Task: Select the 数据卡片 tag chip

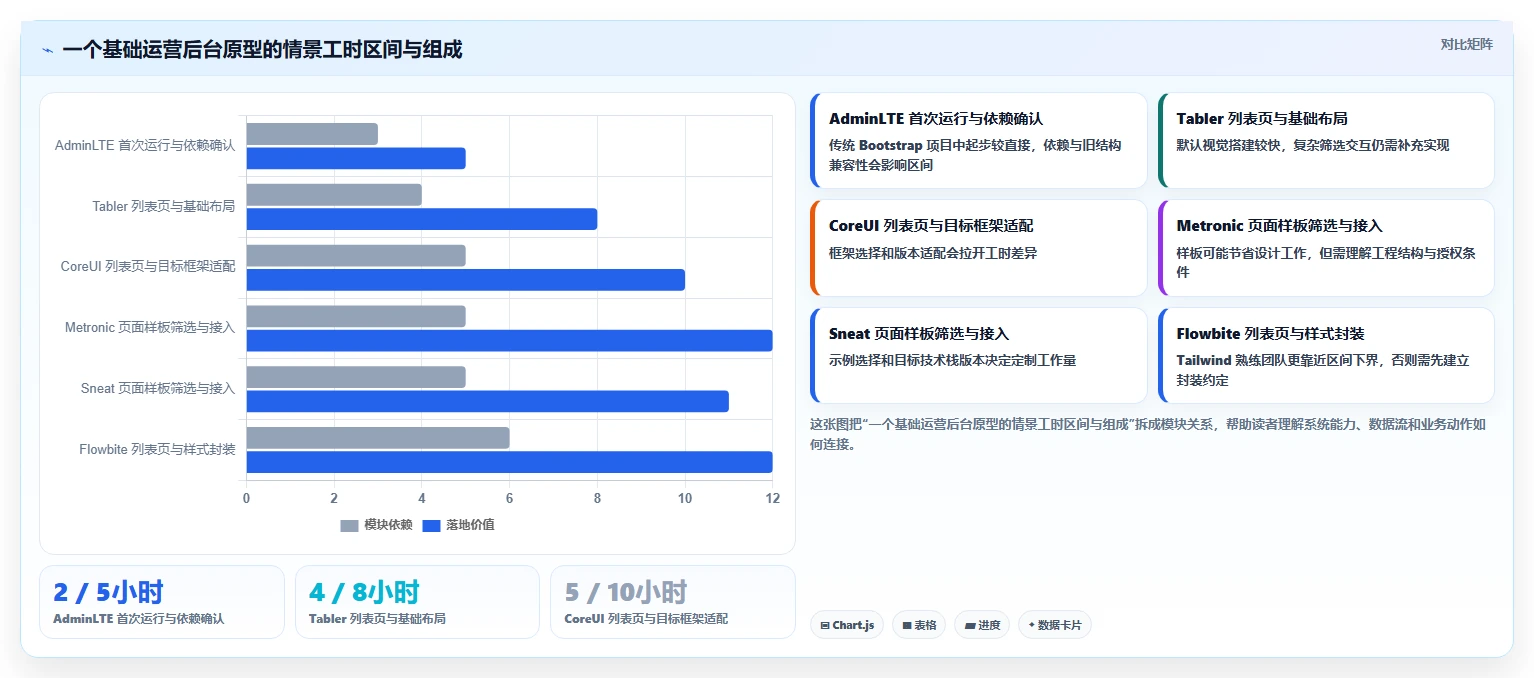Action: (x=1054, y=625)
